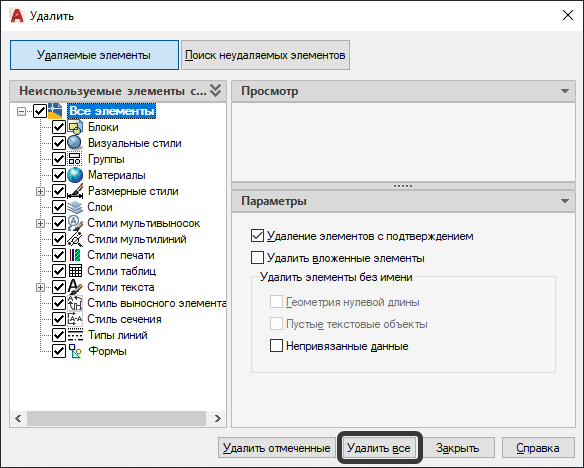The height and width of the screenshot is (468, 584).
Task: Click the splitter dots between Просмотр and Параметры
Action: [x=403, y=186]
